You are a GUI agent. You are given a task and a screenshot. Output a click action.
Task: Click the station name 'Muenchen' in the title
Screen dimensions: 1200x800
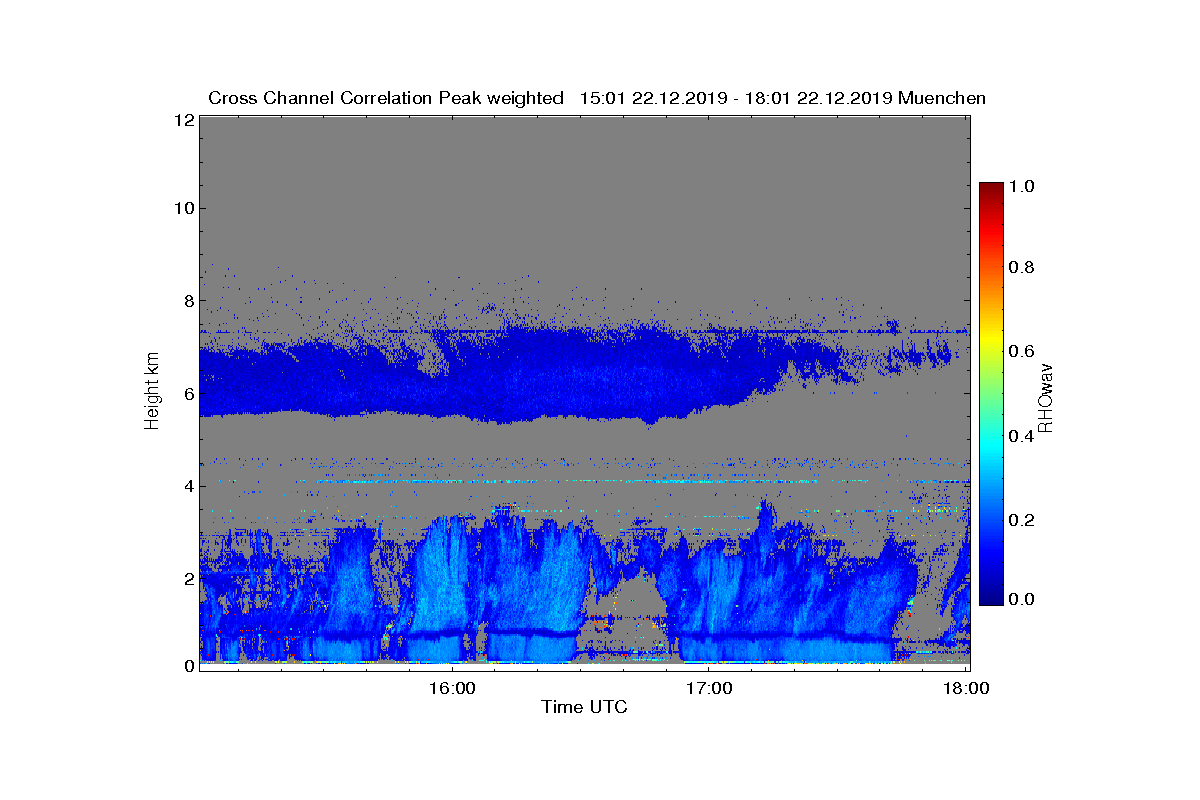tap(943, 98)
